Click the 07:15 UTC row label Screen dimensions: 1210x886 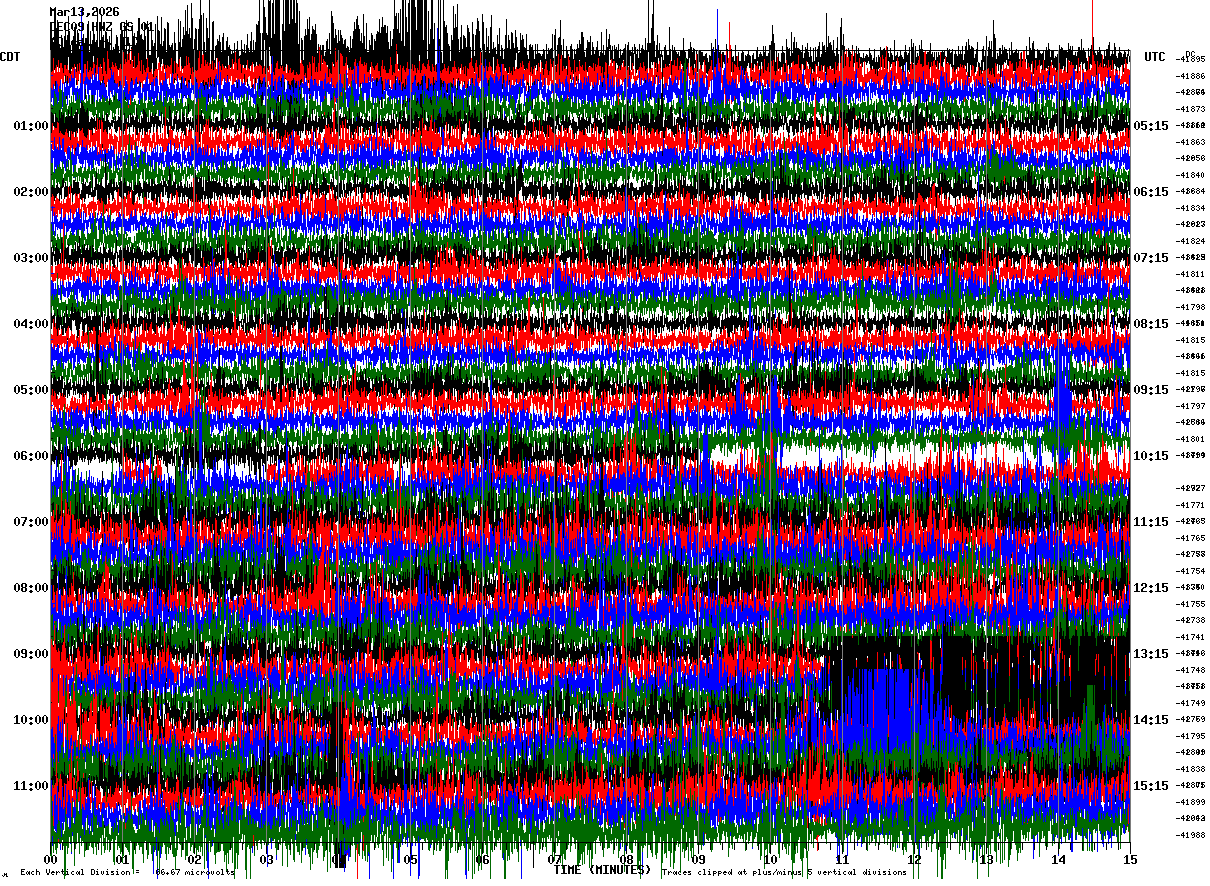tap(1151, 258)
